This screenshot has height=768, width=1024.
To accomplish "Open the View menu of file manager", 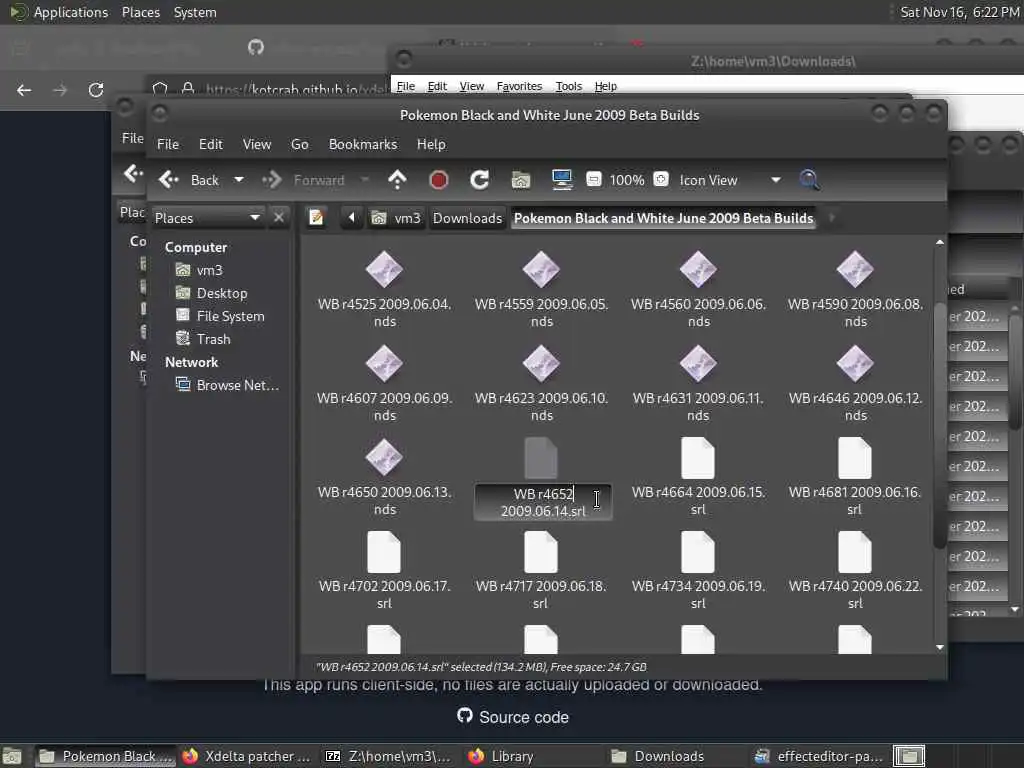I will (257, 144).
